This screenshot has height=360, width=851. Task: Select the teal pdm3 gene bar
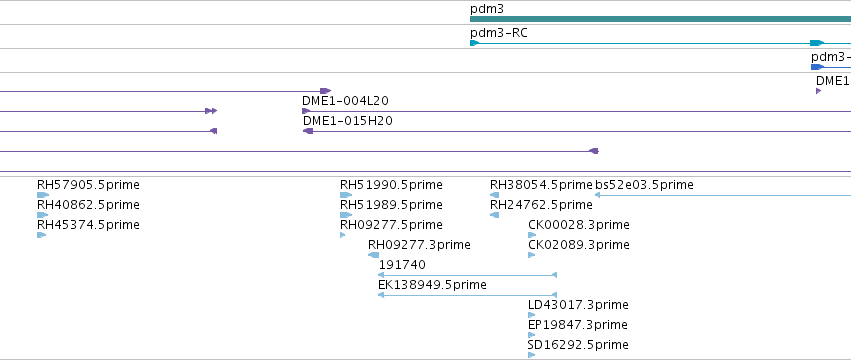click(x=660, y=19)
